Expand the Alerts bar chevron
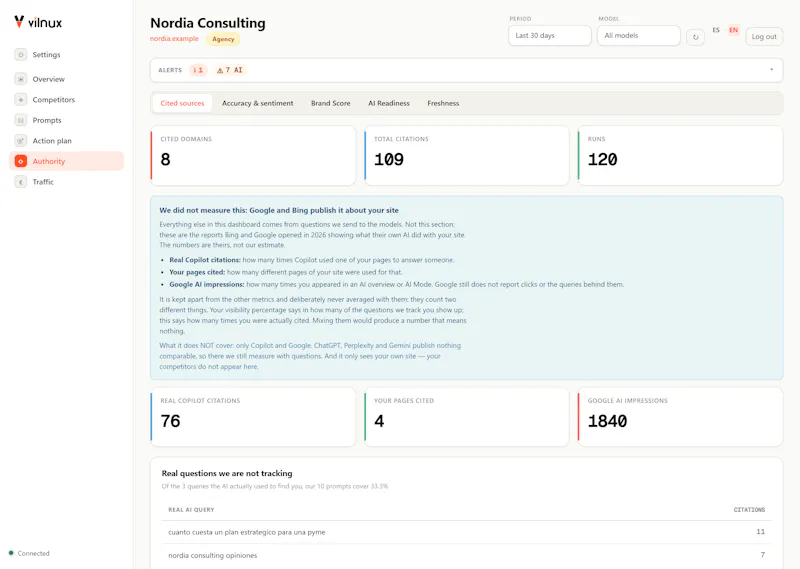 771,69
